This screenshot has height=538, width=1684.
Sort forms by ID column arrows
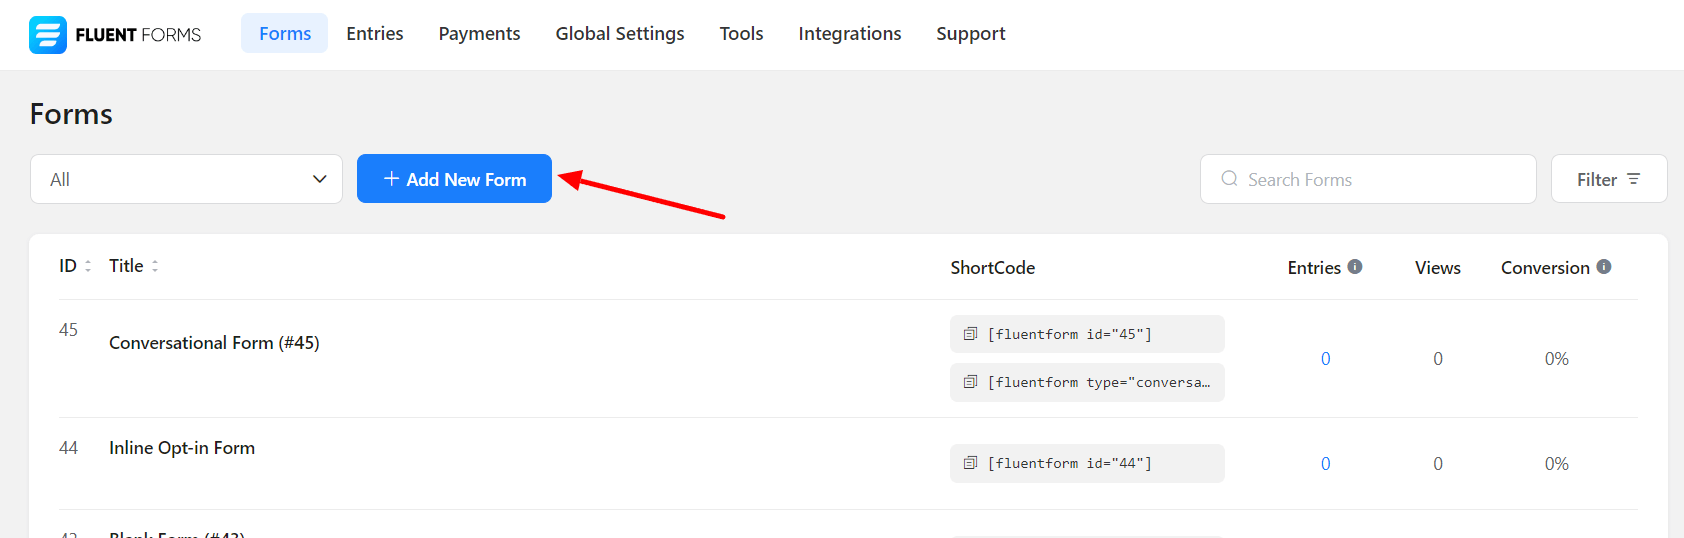pyautogui.click(x=88, y=266)
